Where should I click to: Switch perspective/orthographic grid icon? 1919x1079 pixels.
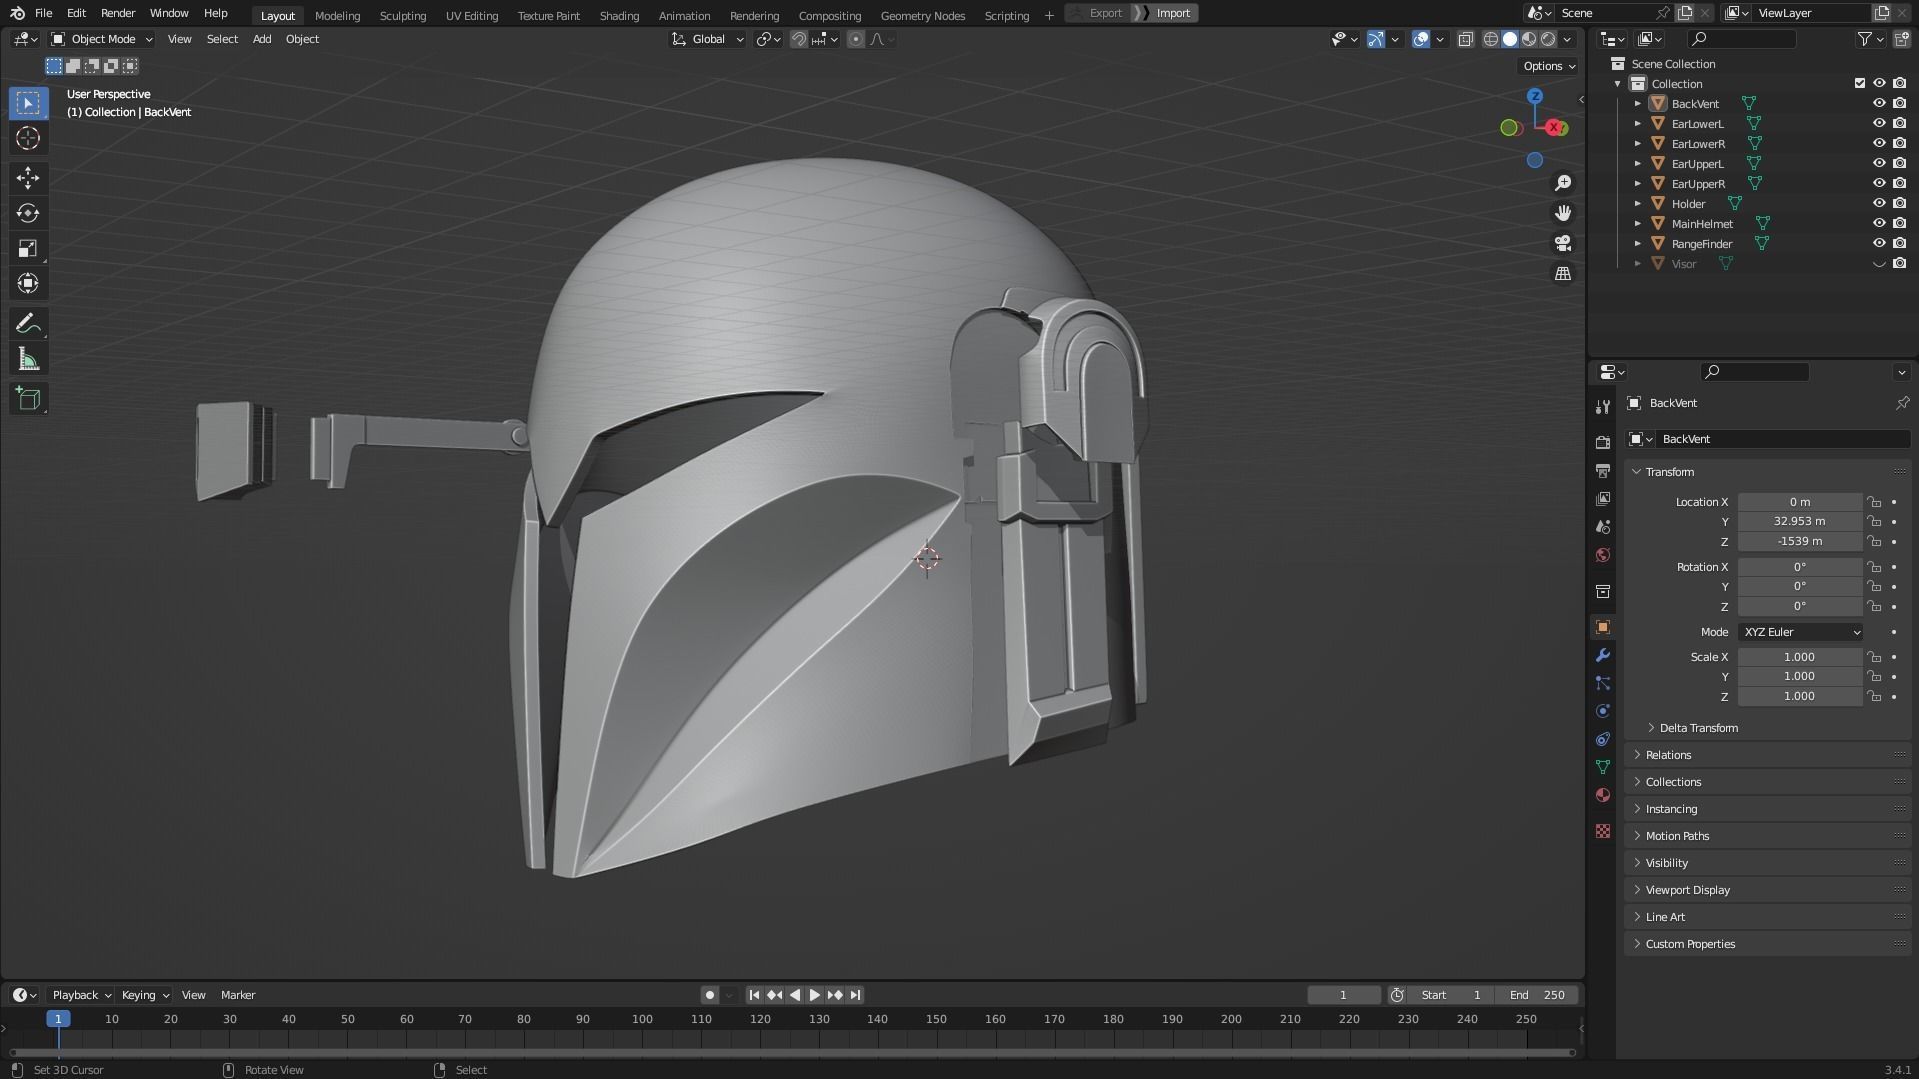[x=1562, y=273]
